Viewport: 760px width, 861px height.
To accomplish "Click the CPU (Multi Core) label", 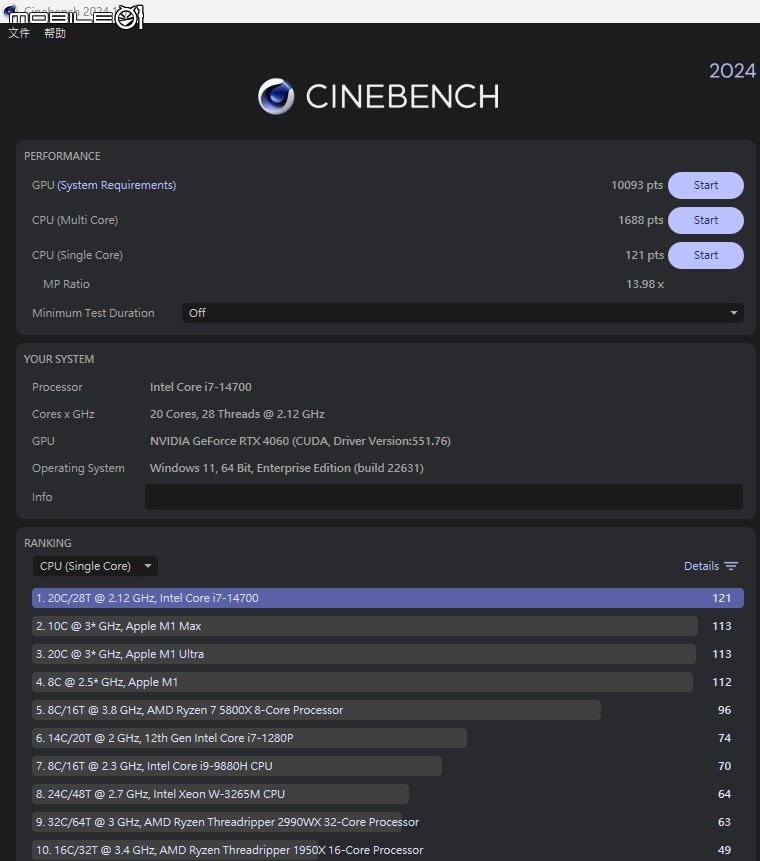I will pyautogui.click(x=75, y=220).
